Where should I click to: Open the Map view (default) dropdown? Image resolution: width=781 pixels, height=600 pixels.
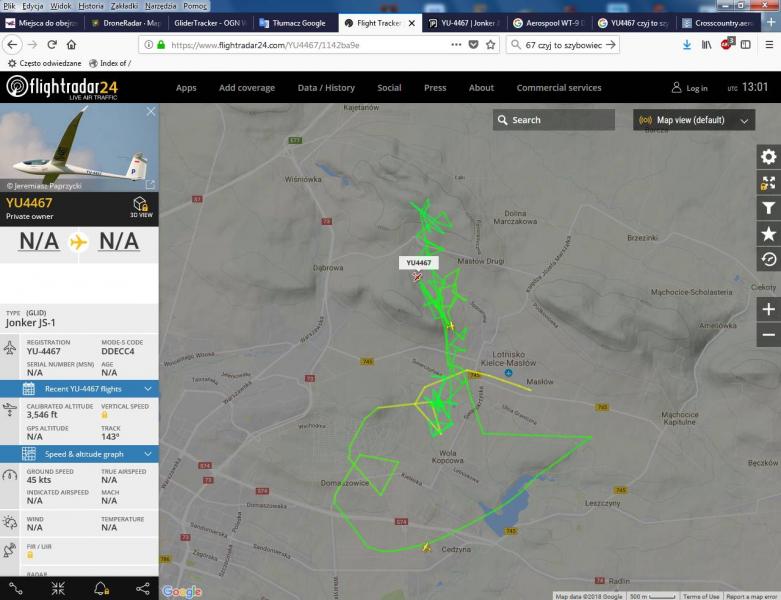pos(694,120)
